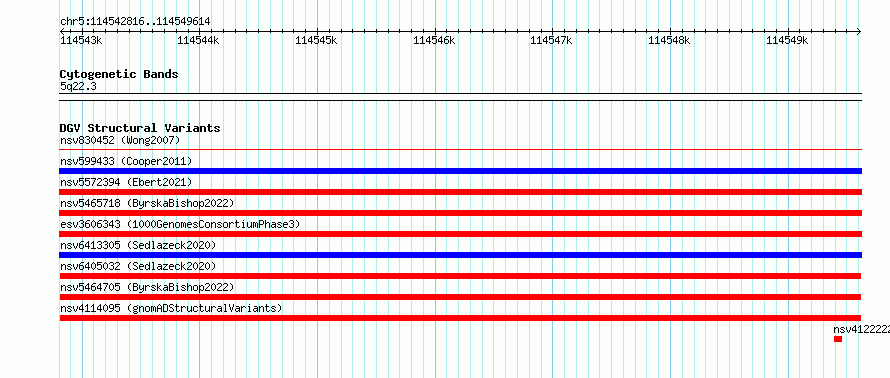Open variant nsv5572394 (Ebert2021) label
The width and height of the screenshot is (890, 378).
tap(126, 182)
